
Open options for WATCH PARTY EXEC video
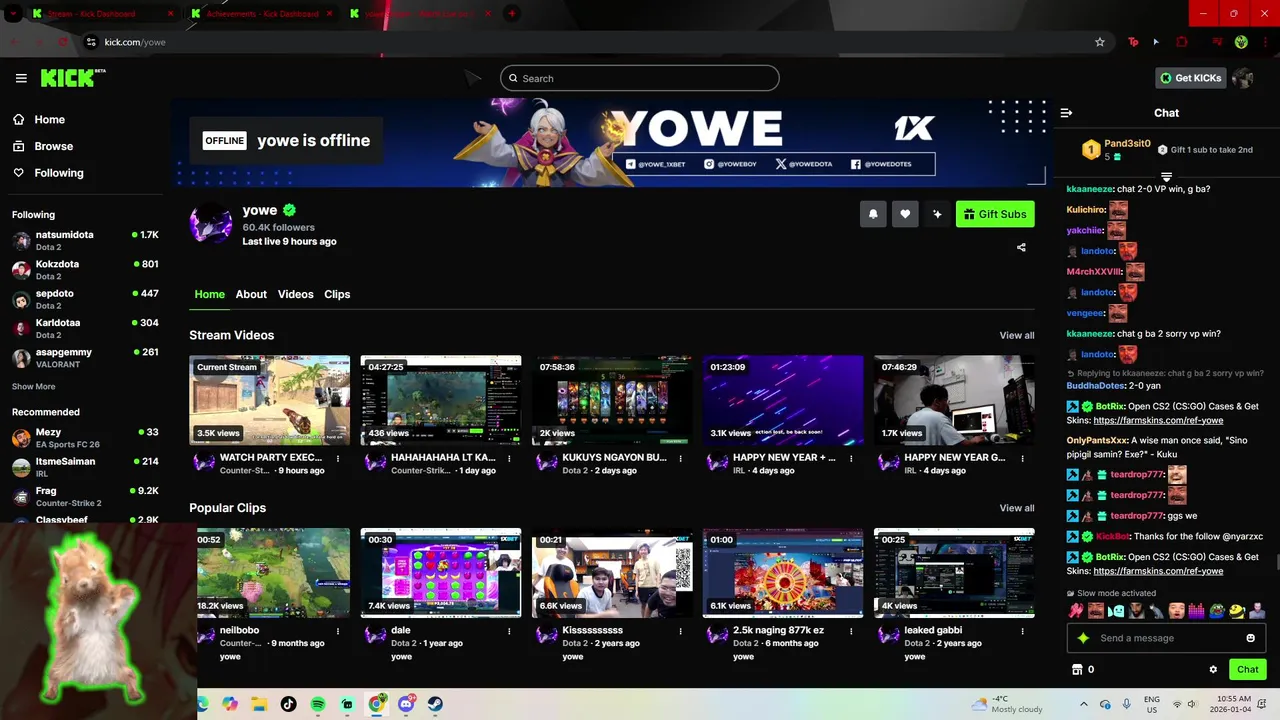(338, 458)
